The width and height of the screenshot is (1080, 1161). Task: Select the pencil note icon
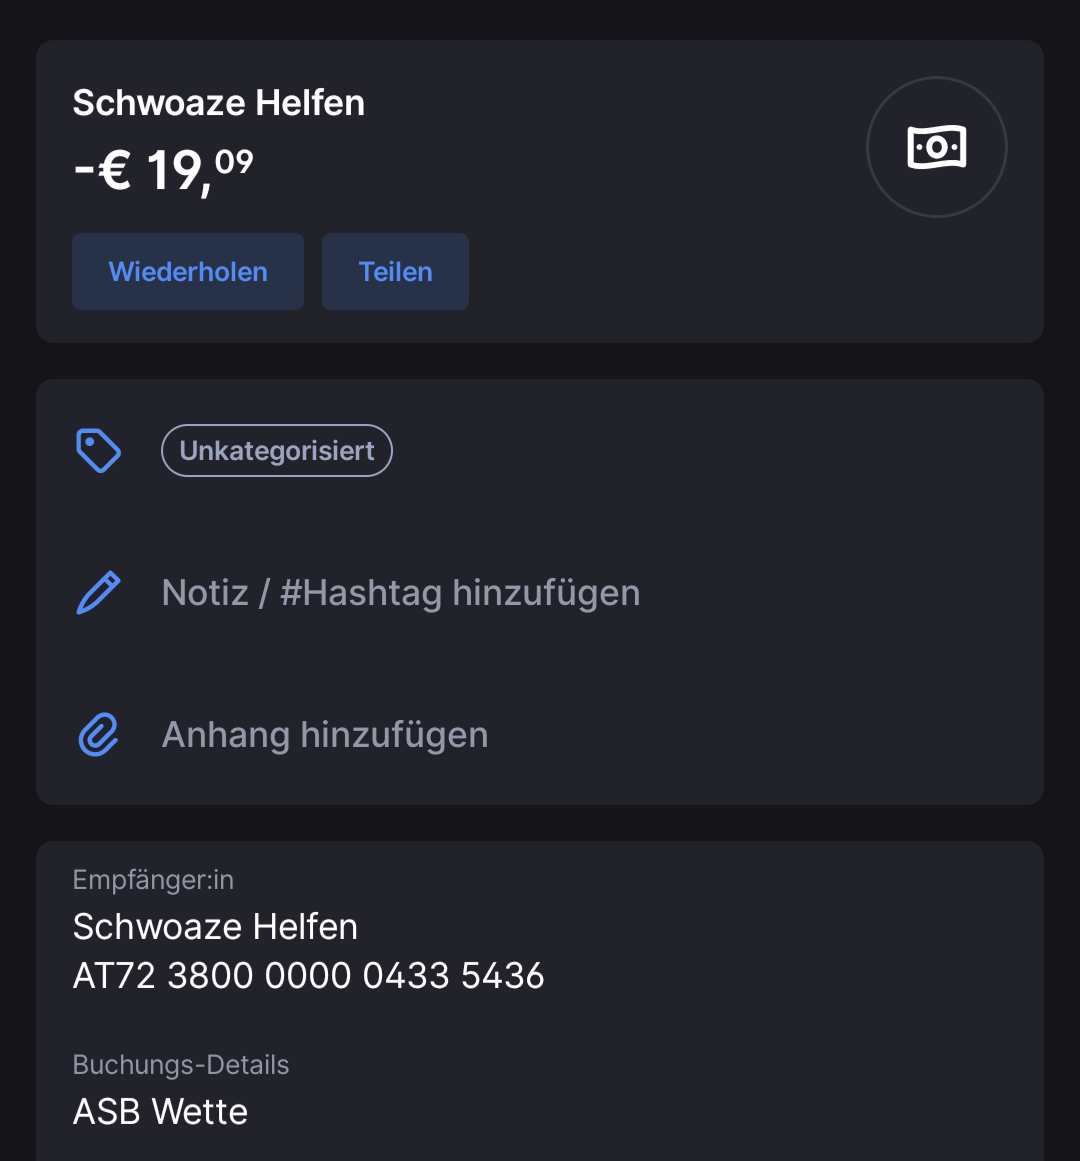(x=98, y=592)
